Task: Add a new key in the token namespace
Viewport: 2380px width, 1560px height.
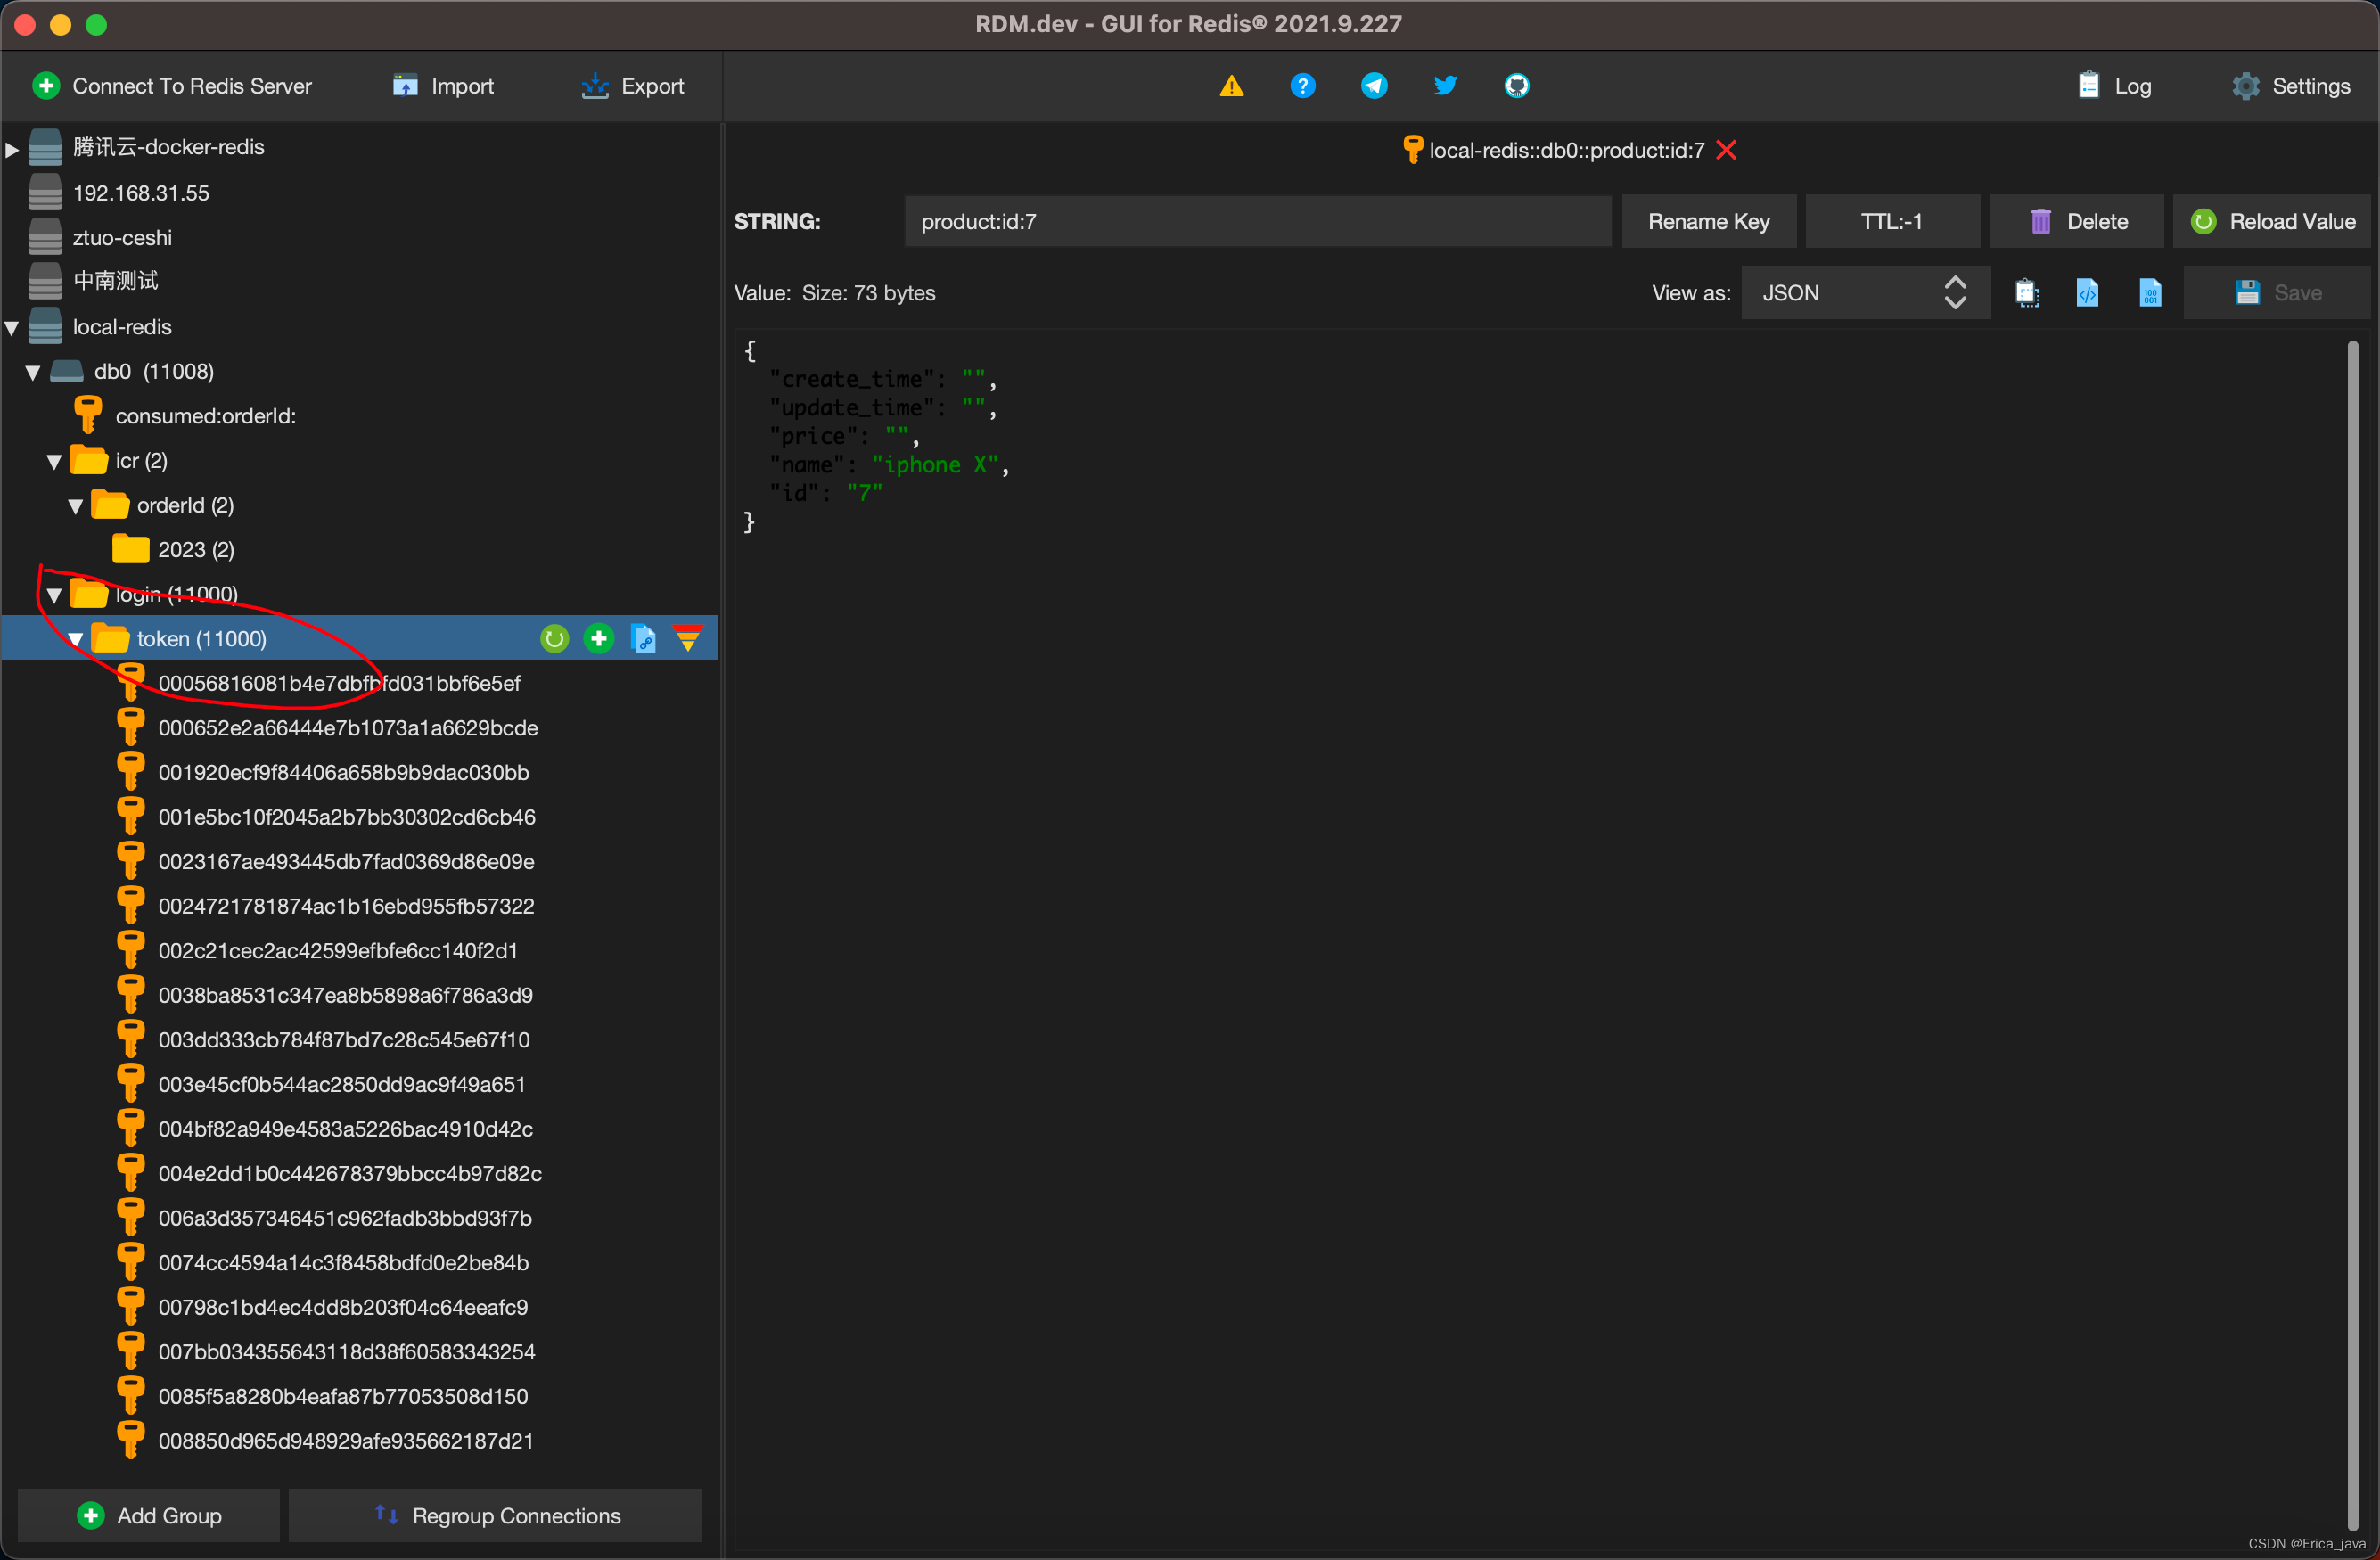Action: [598, 638]
